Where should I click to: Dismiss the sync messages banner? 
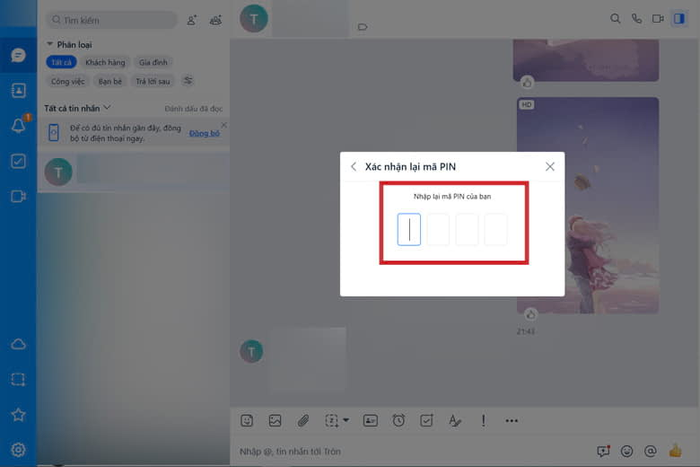pyautogui.click(x=224, y=125)
